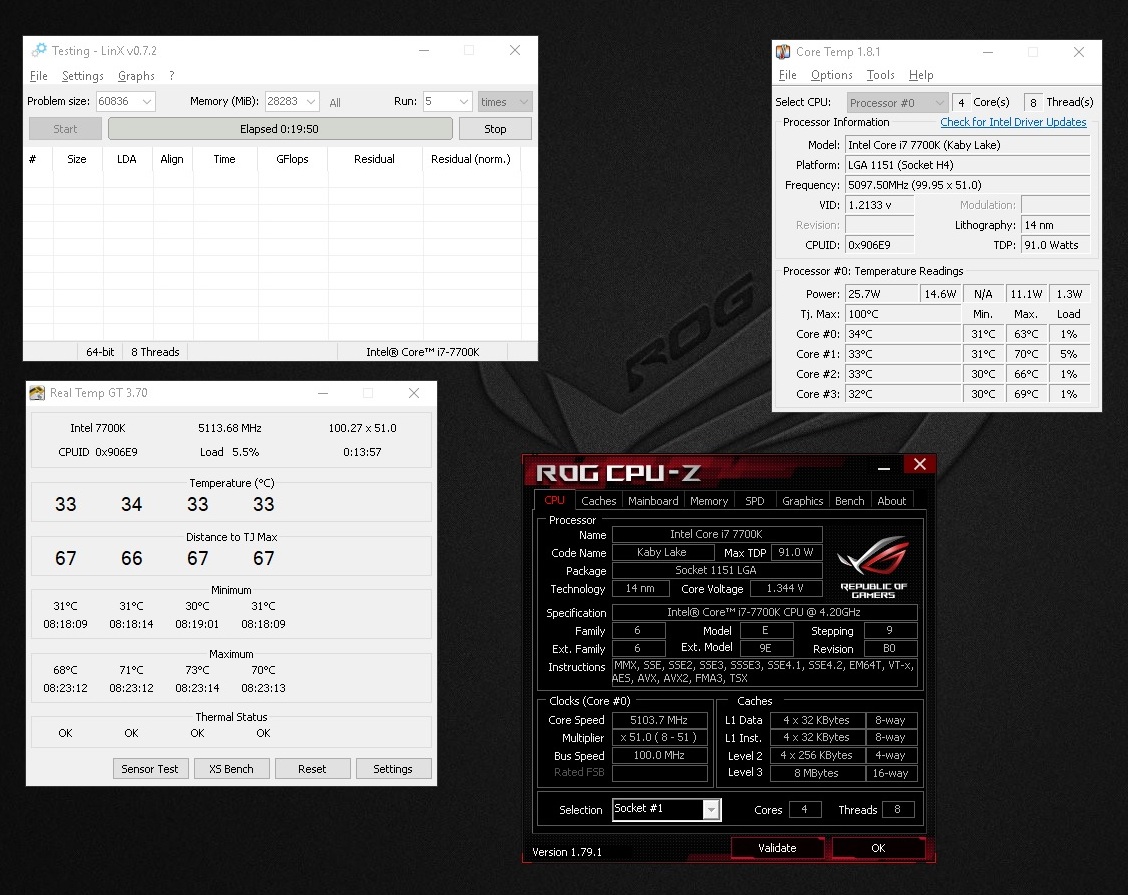Click the GFlops column header in LinX

tap(292, 159)
